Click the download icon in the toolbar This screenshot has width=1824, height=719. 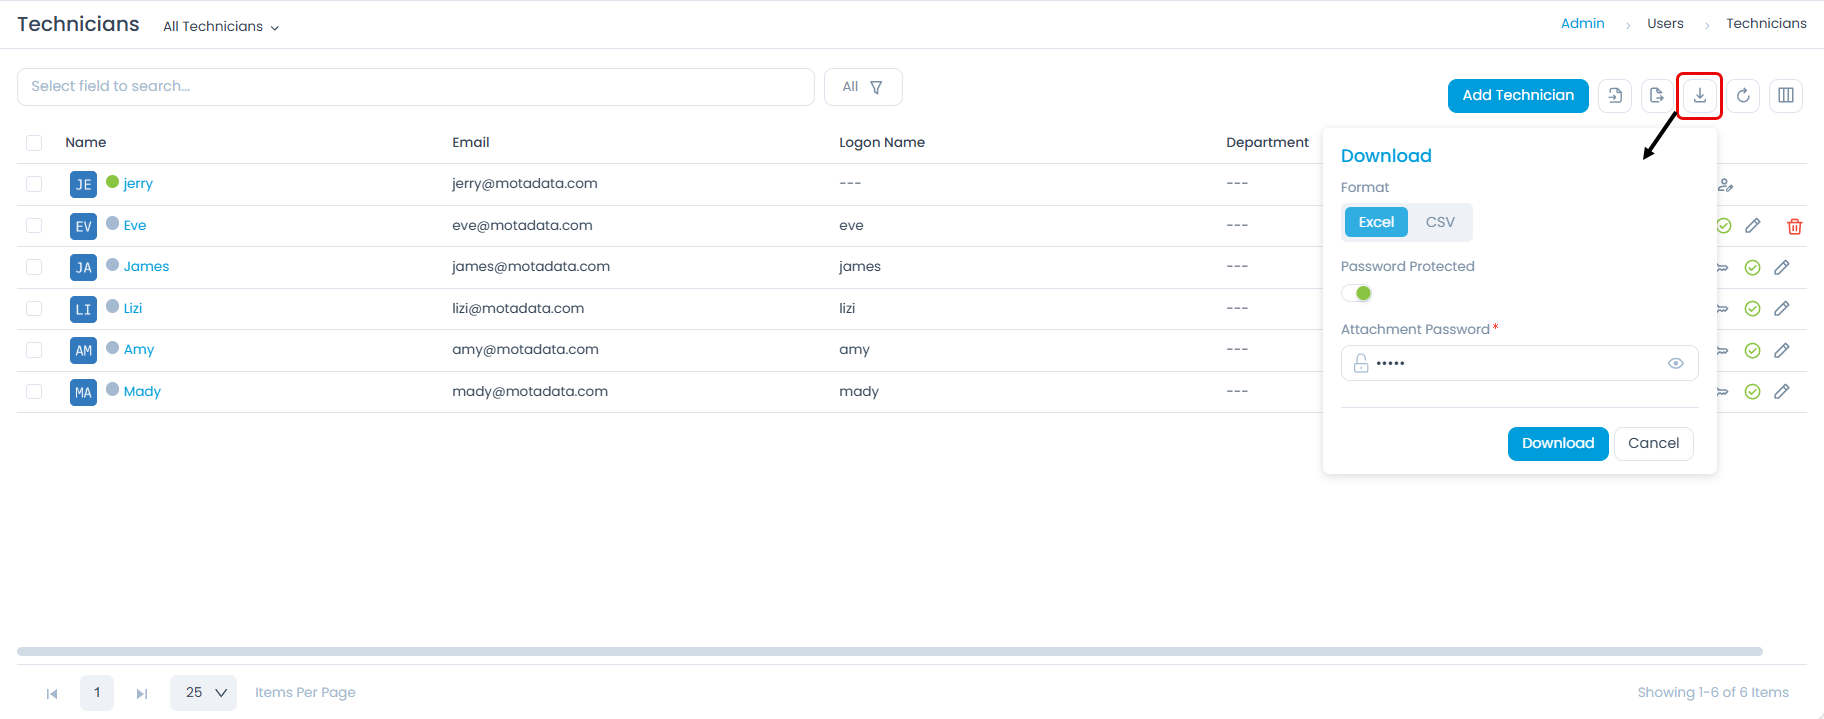click(1699, 96)
